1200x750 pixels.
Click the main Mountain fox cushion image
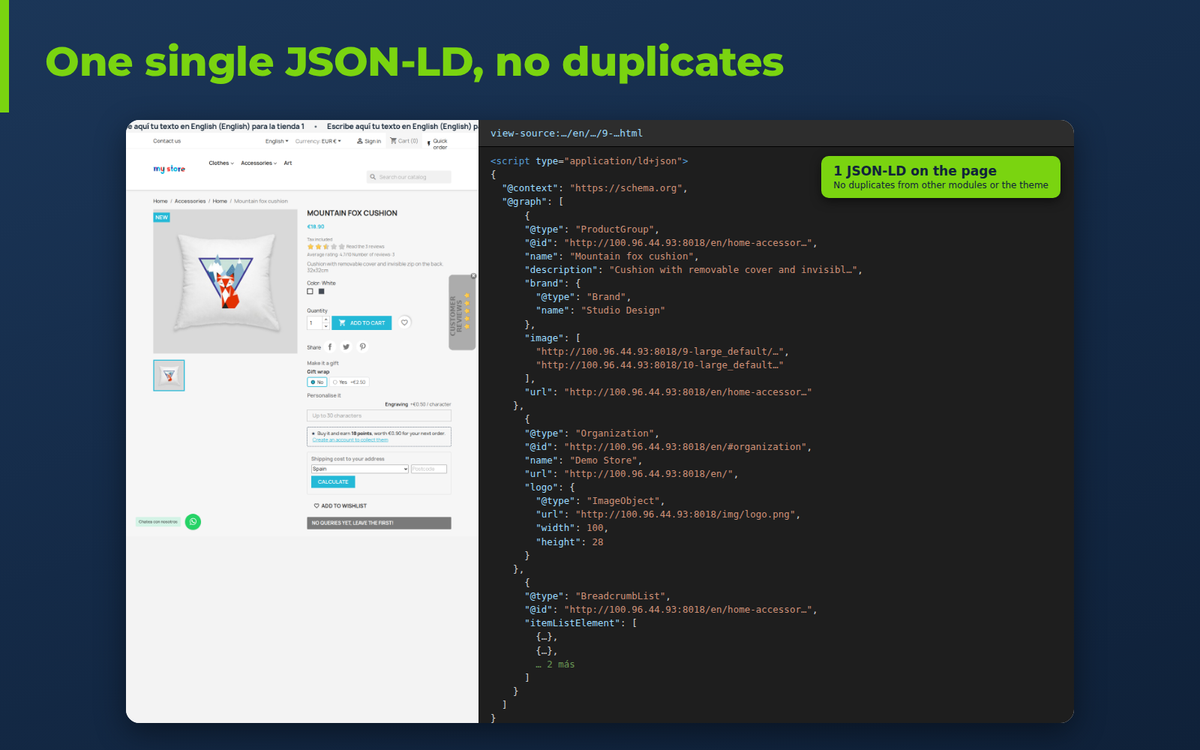225,281
